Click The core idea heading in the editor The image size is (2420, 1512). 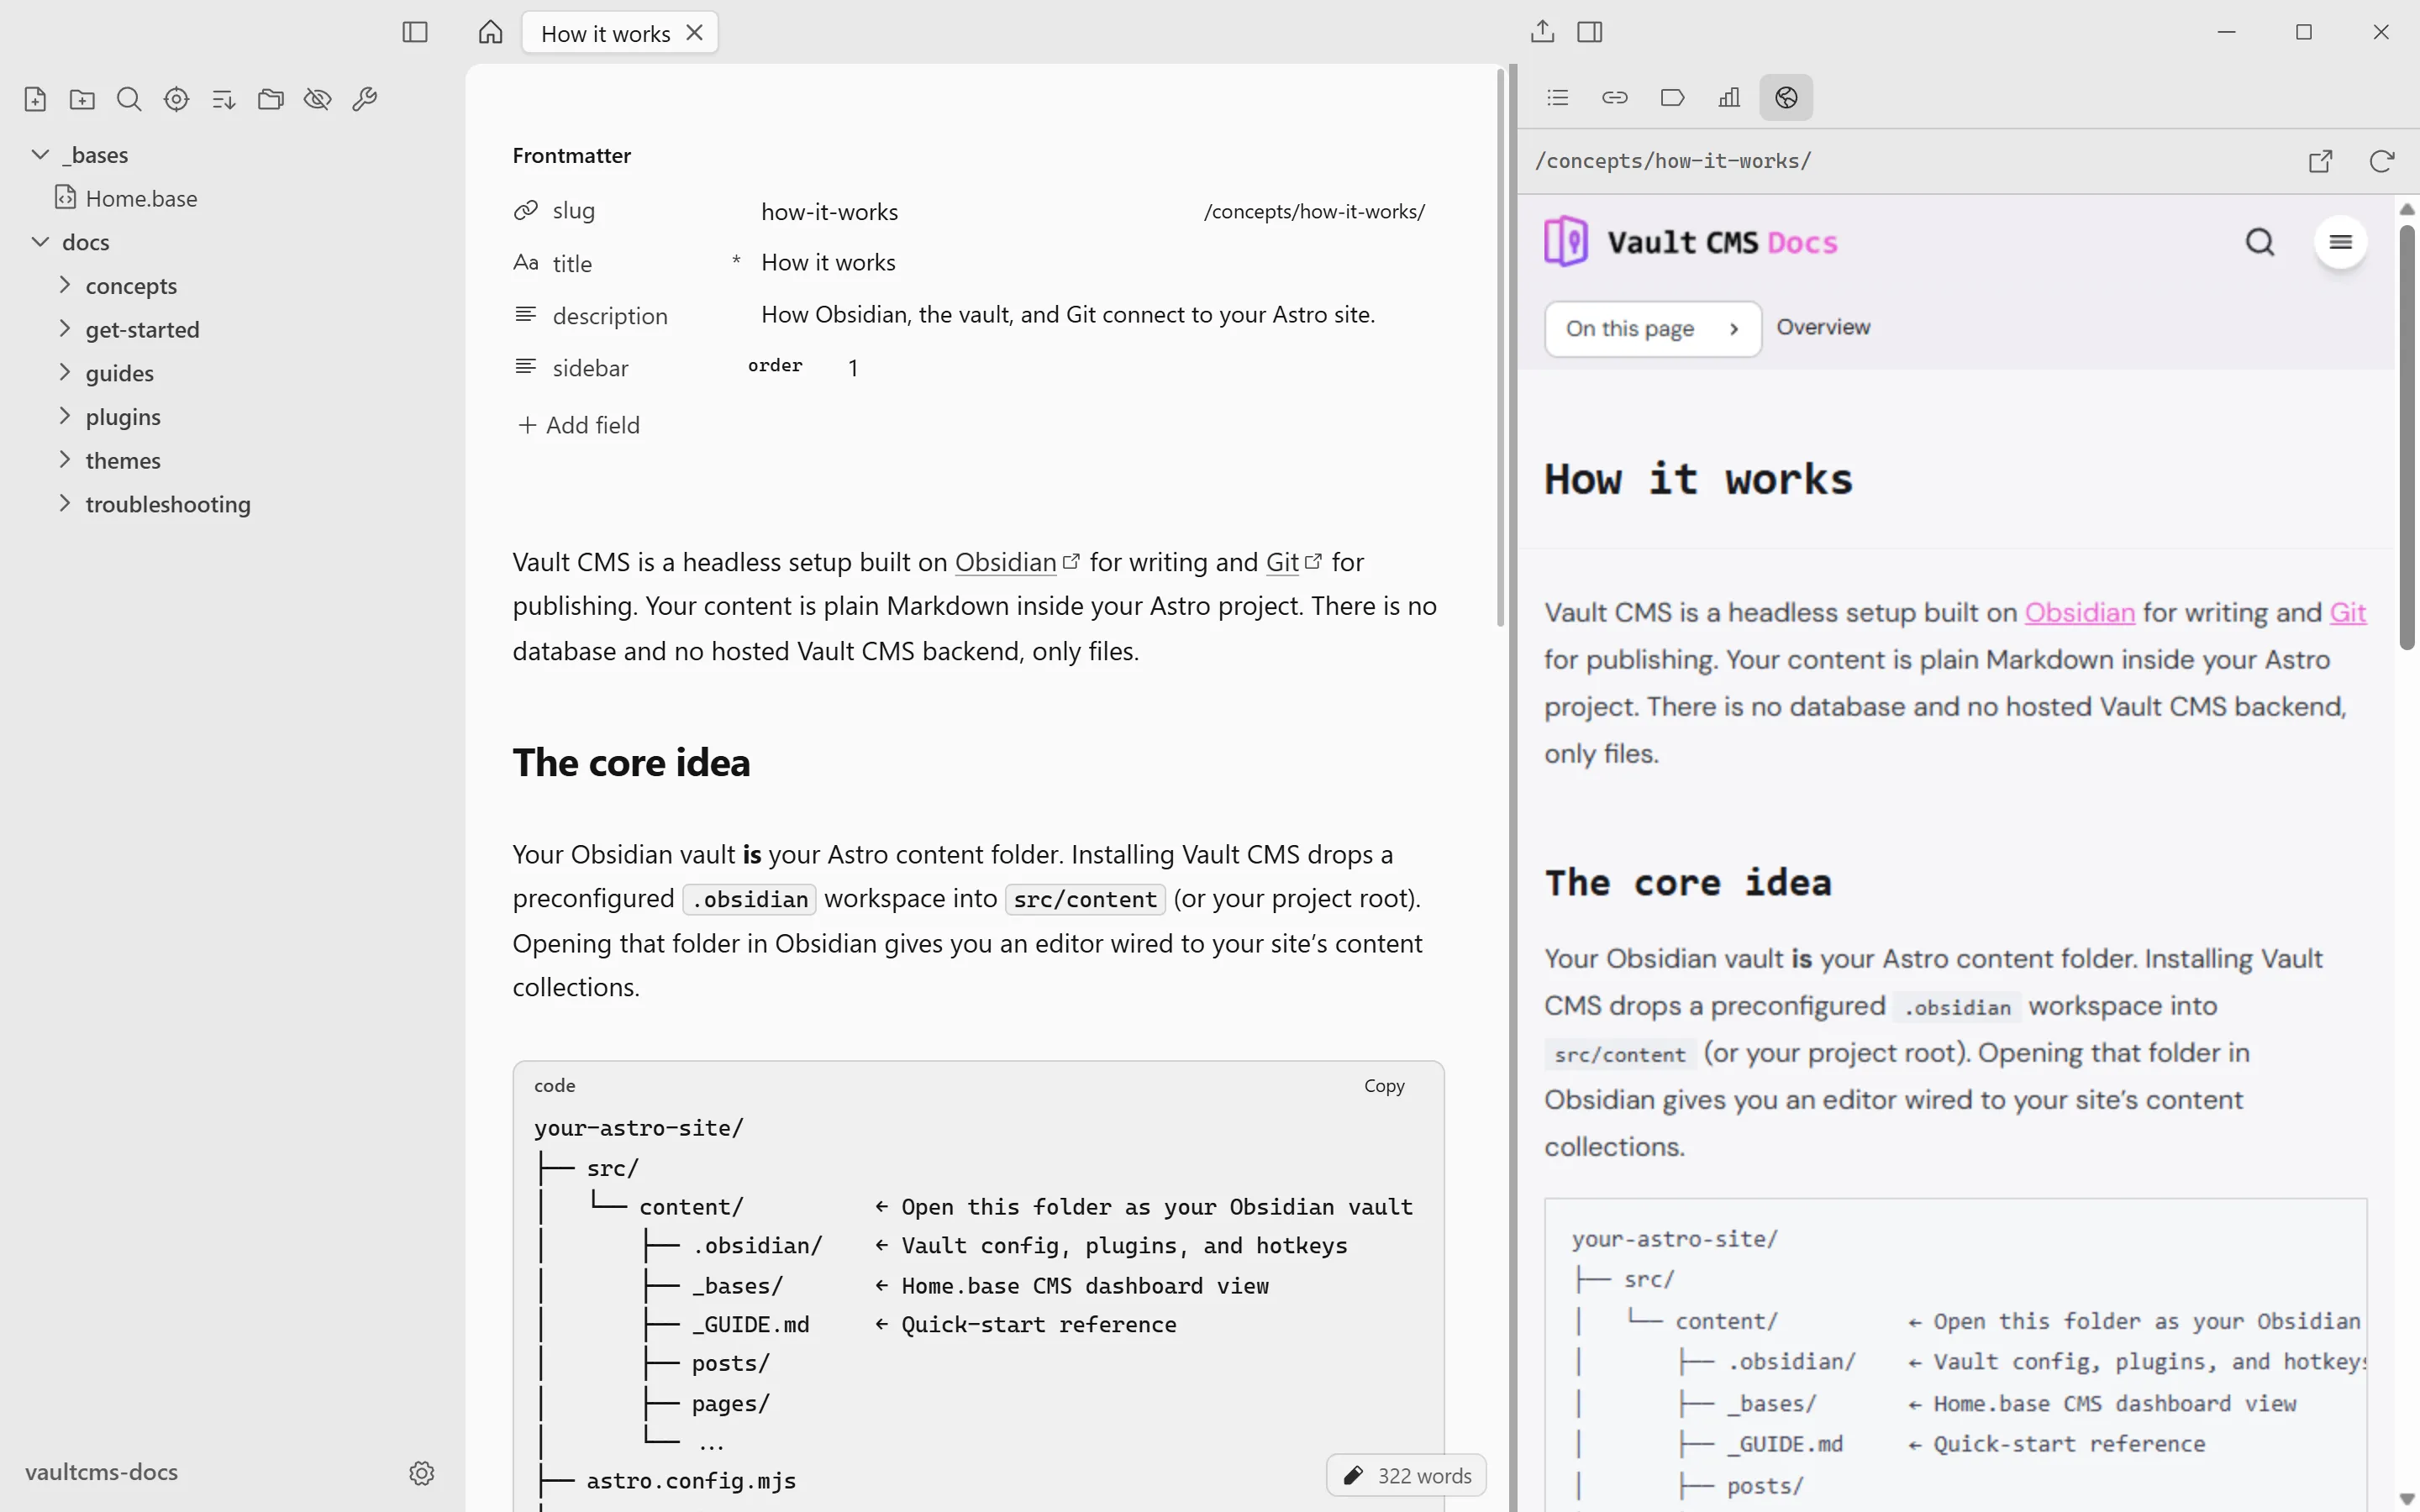coord(632,763)
